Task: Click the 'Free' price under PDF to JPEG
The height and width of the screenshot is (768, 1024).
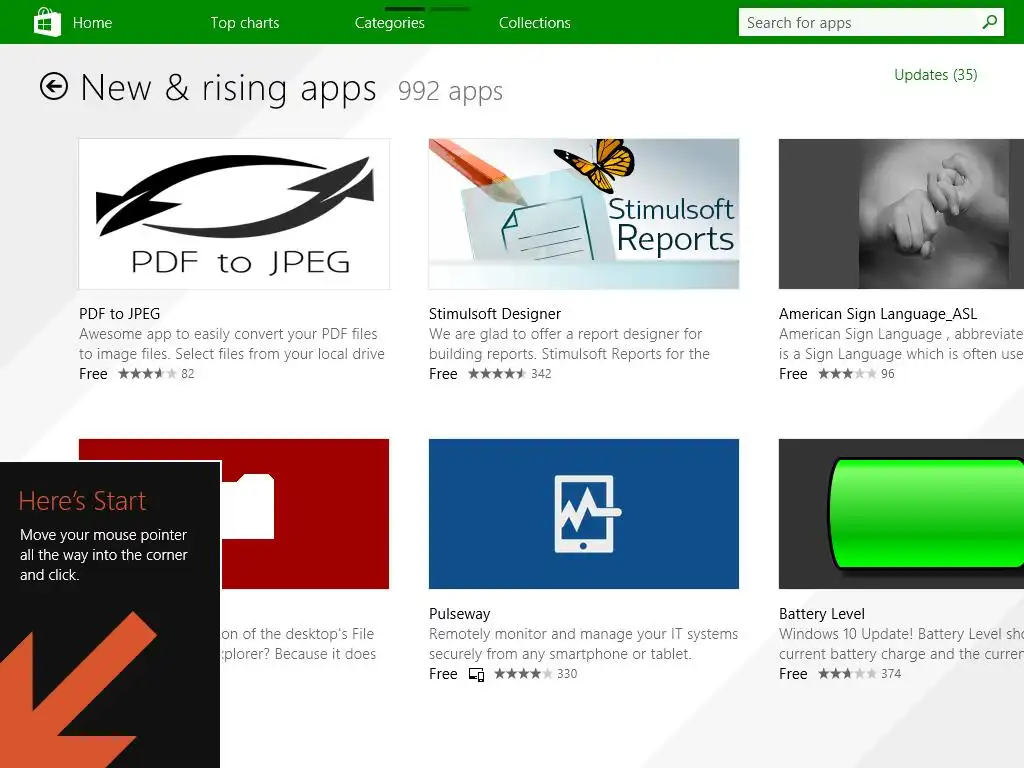Action: [93, 374]
